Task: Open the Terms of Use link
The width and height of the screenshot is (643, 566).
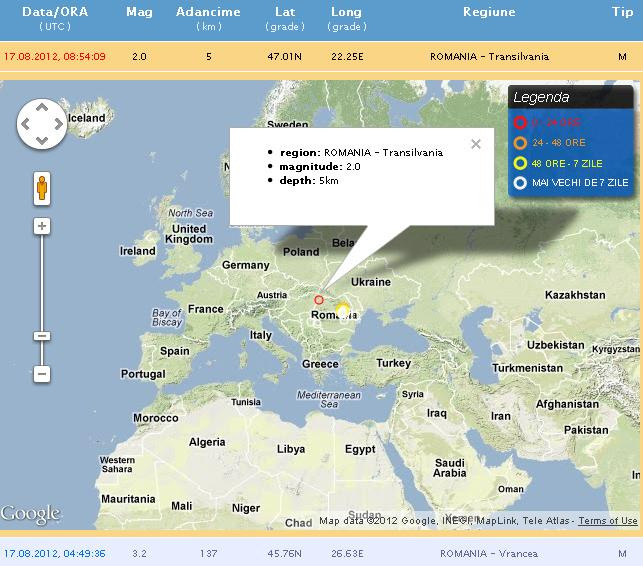Action: 607,521
